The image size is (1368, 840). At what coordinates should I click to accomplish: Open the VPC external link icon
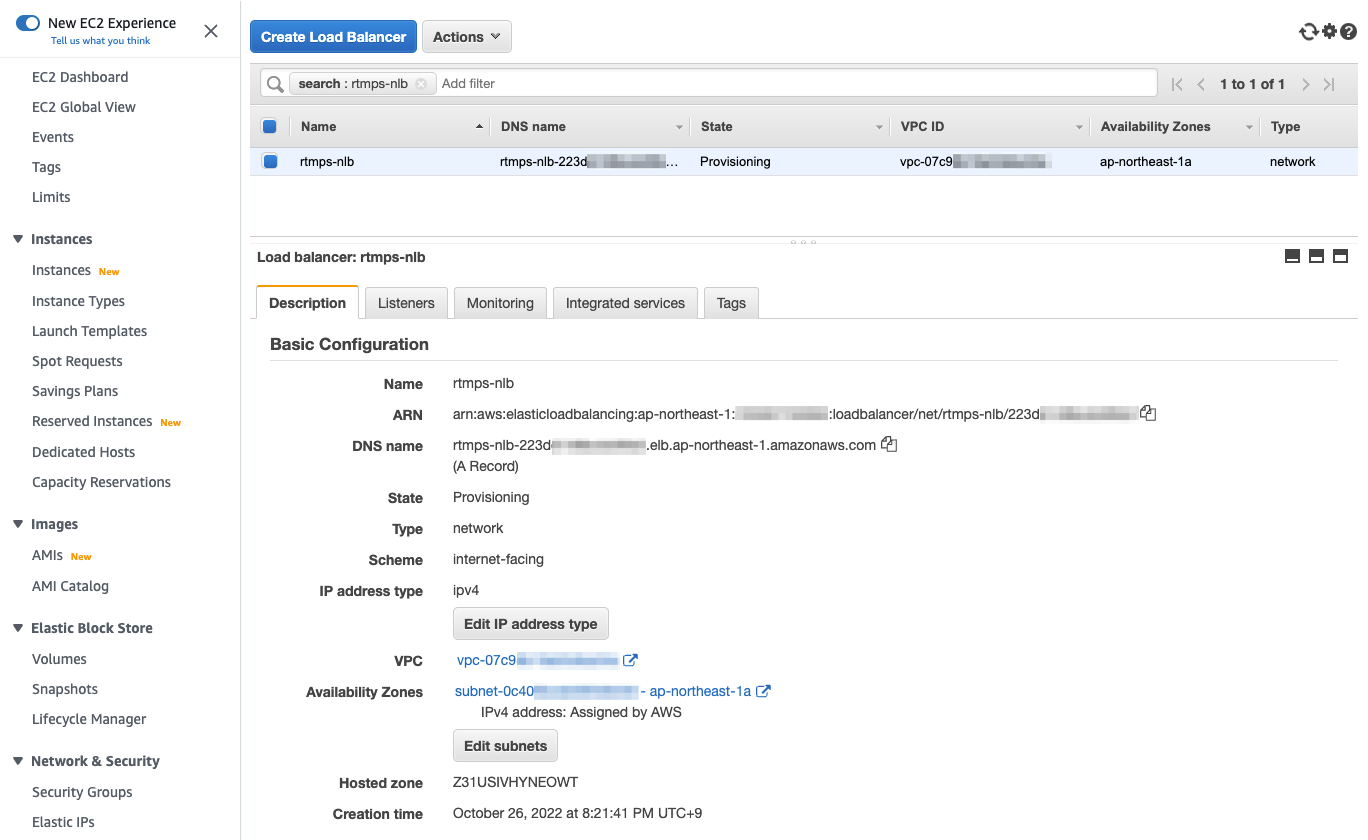630,660
